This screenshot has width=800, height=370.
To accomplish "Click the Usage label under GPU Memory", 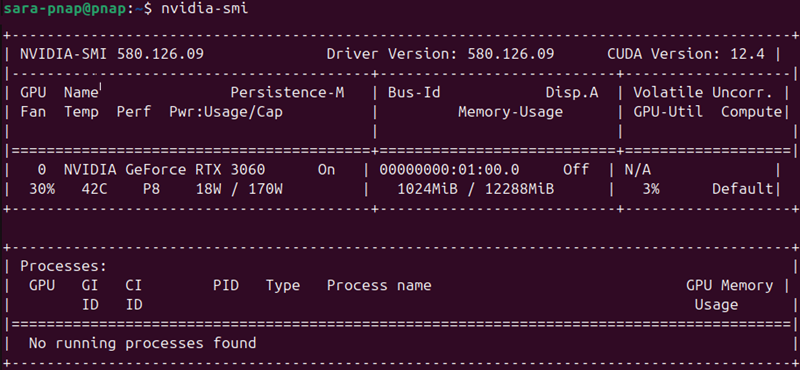I will click(x=716, y=305).
